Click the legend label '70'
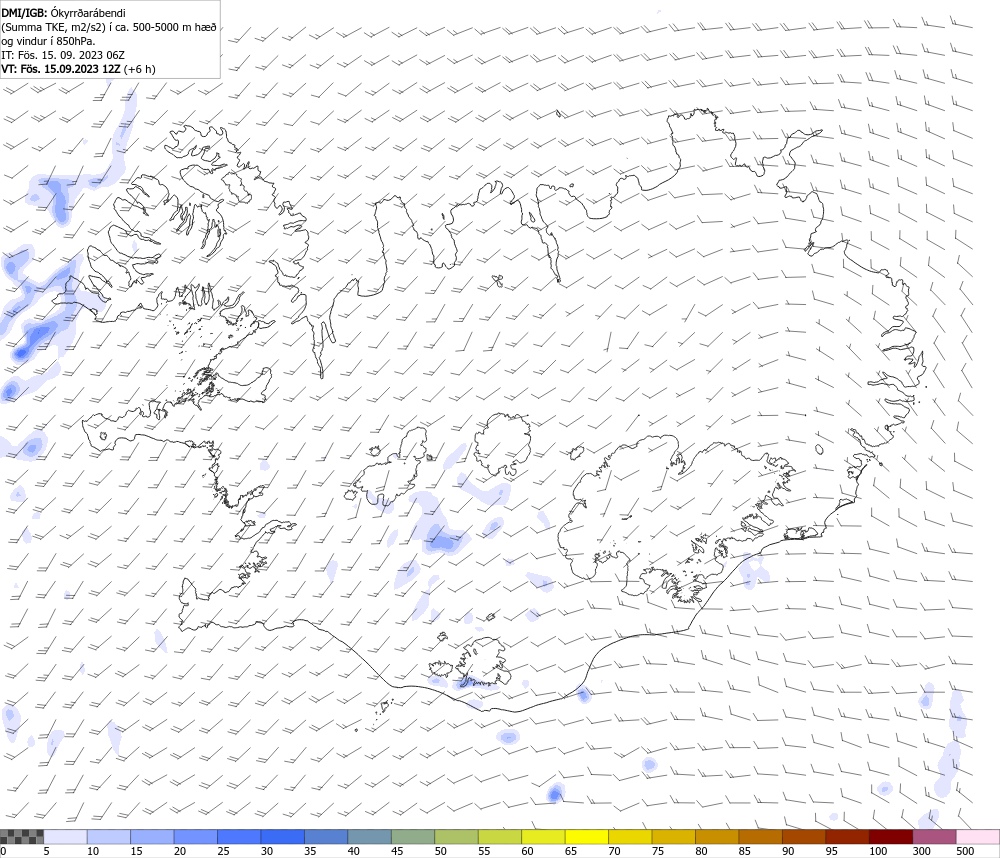This screenshot has height=858, width=1000. point(614,851)
